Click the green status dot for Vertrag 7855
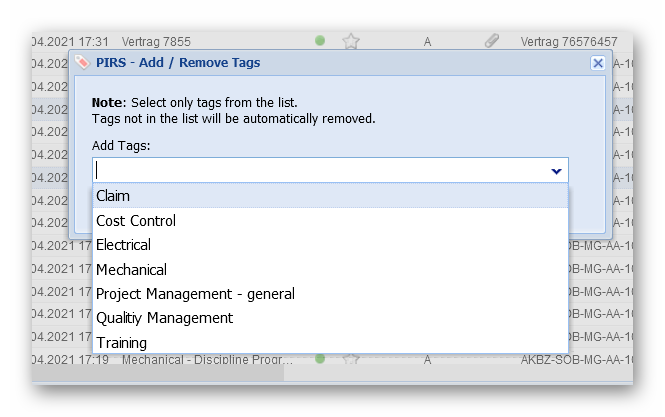The image size is (665, 417). [320, 41]
